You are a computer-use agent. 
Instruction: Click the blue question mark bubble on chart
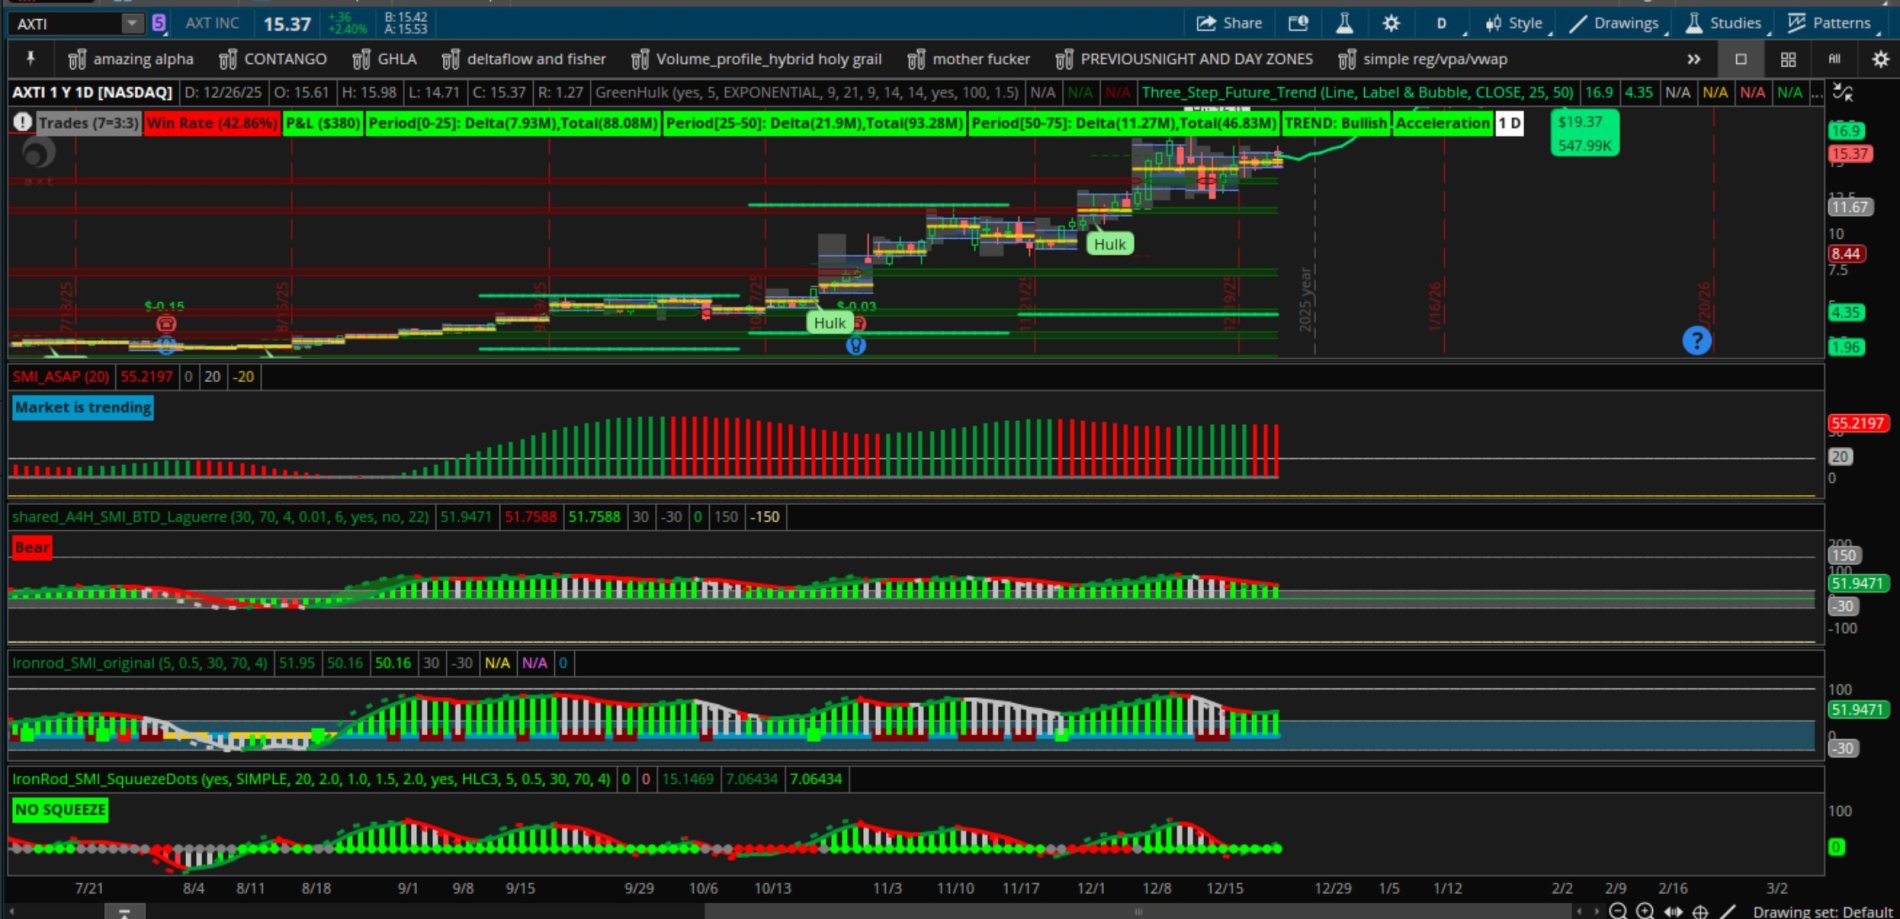pos(1696,341)
